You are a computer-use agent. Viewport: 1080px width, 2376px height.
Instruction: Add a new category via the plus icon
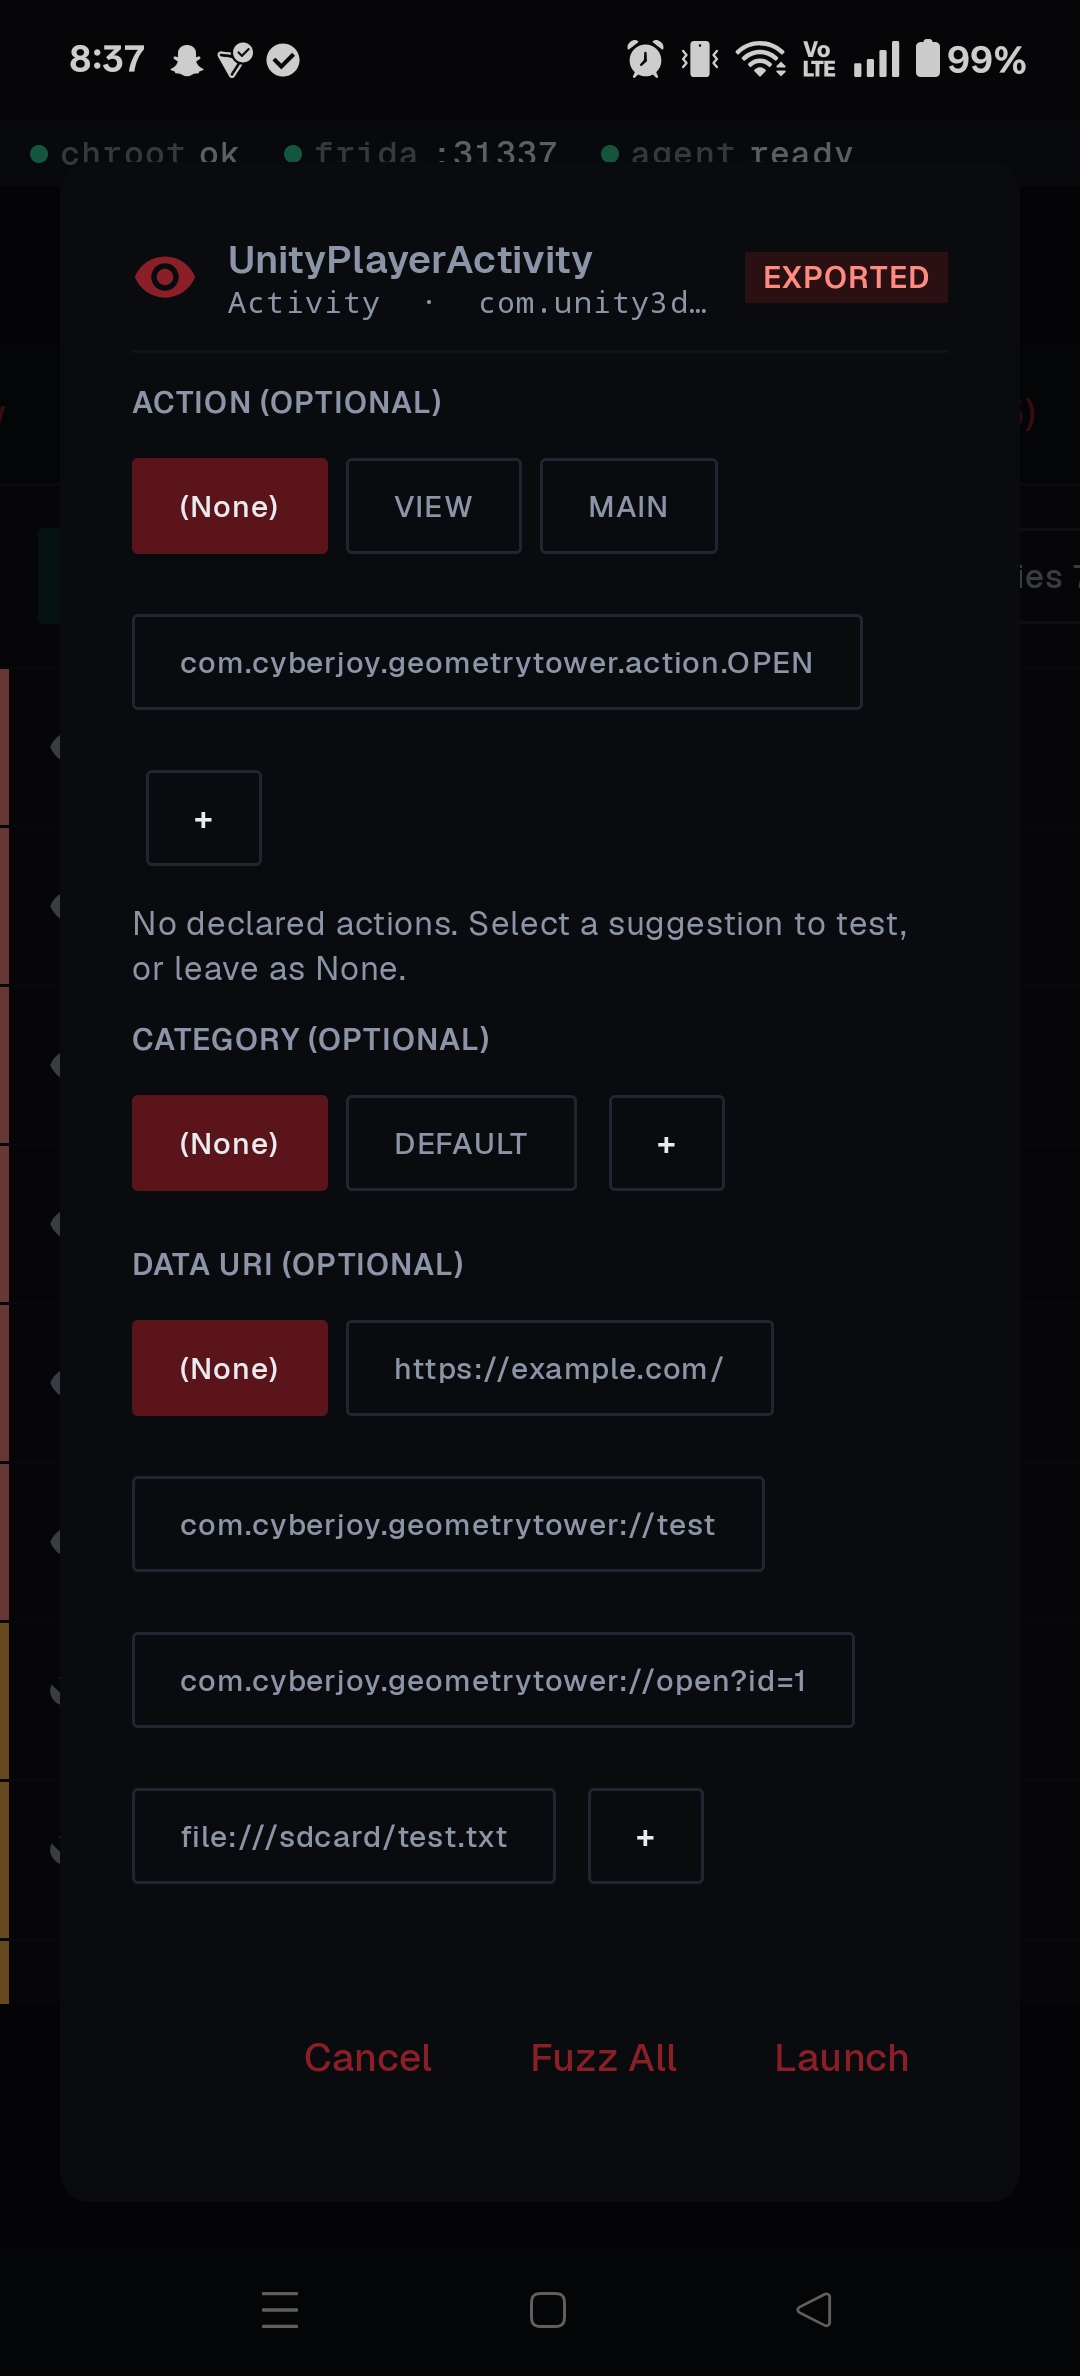[666, 1142]
